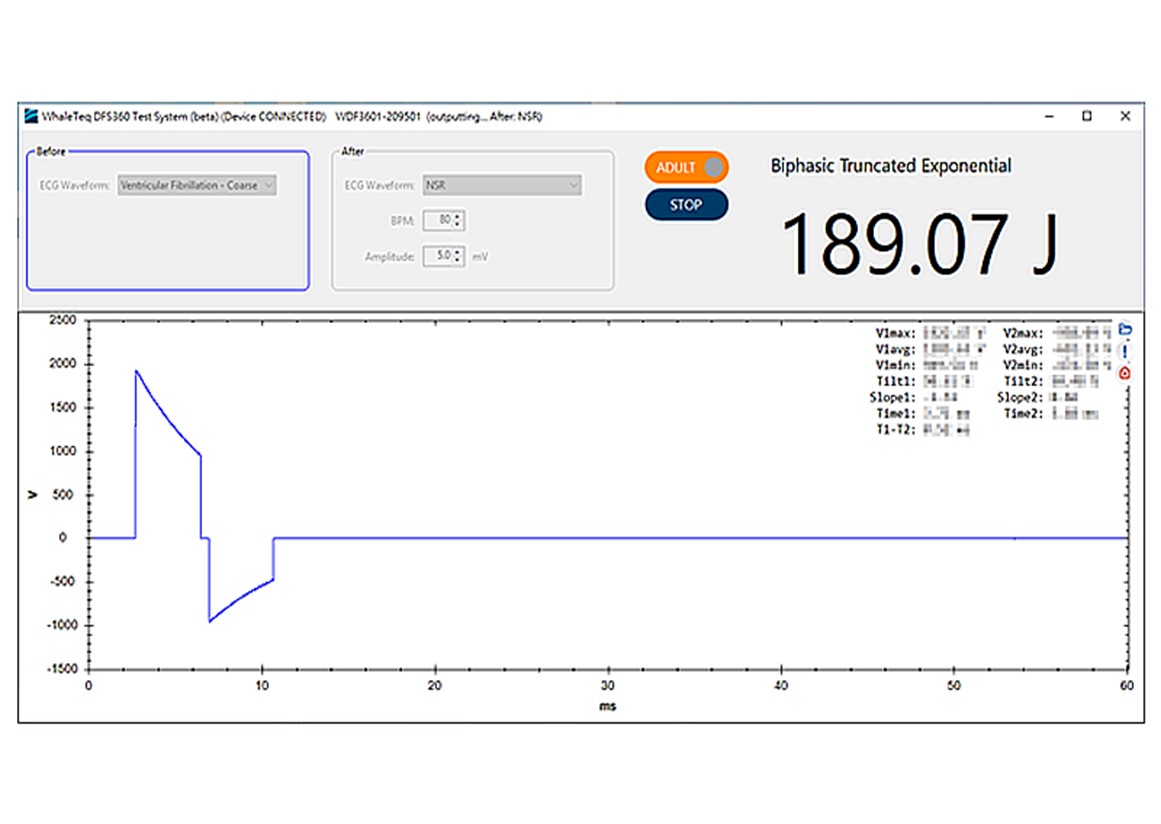Click the negative phase of the waveform
Viewport: 1161px width, 824px height.
[x=211, y=619]
